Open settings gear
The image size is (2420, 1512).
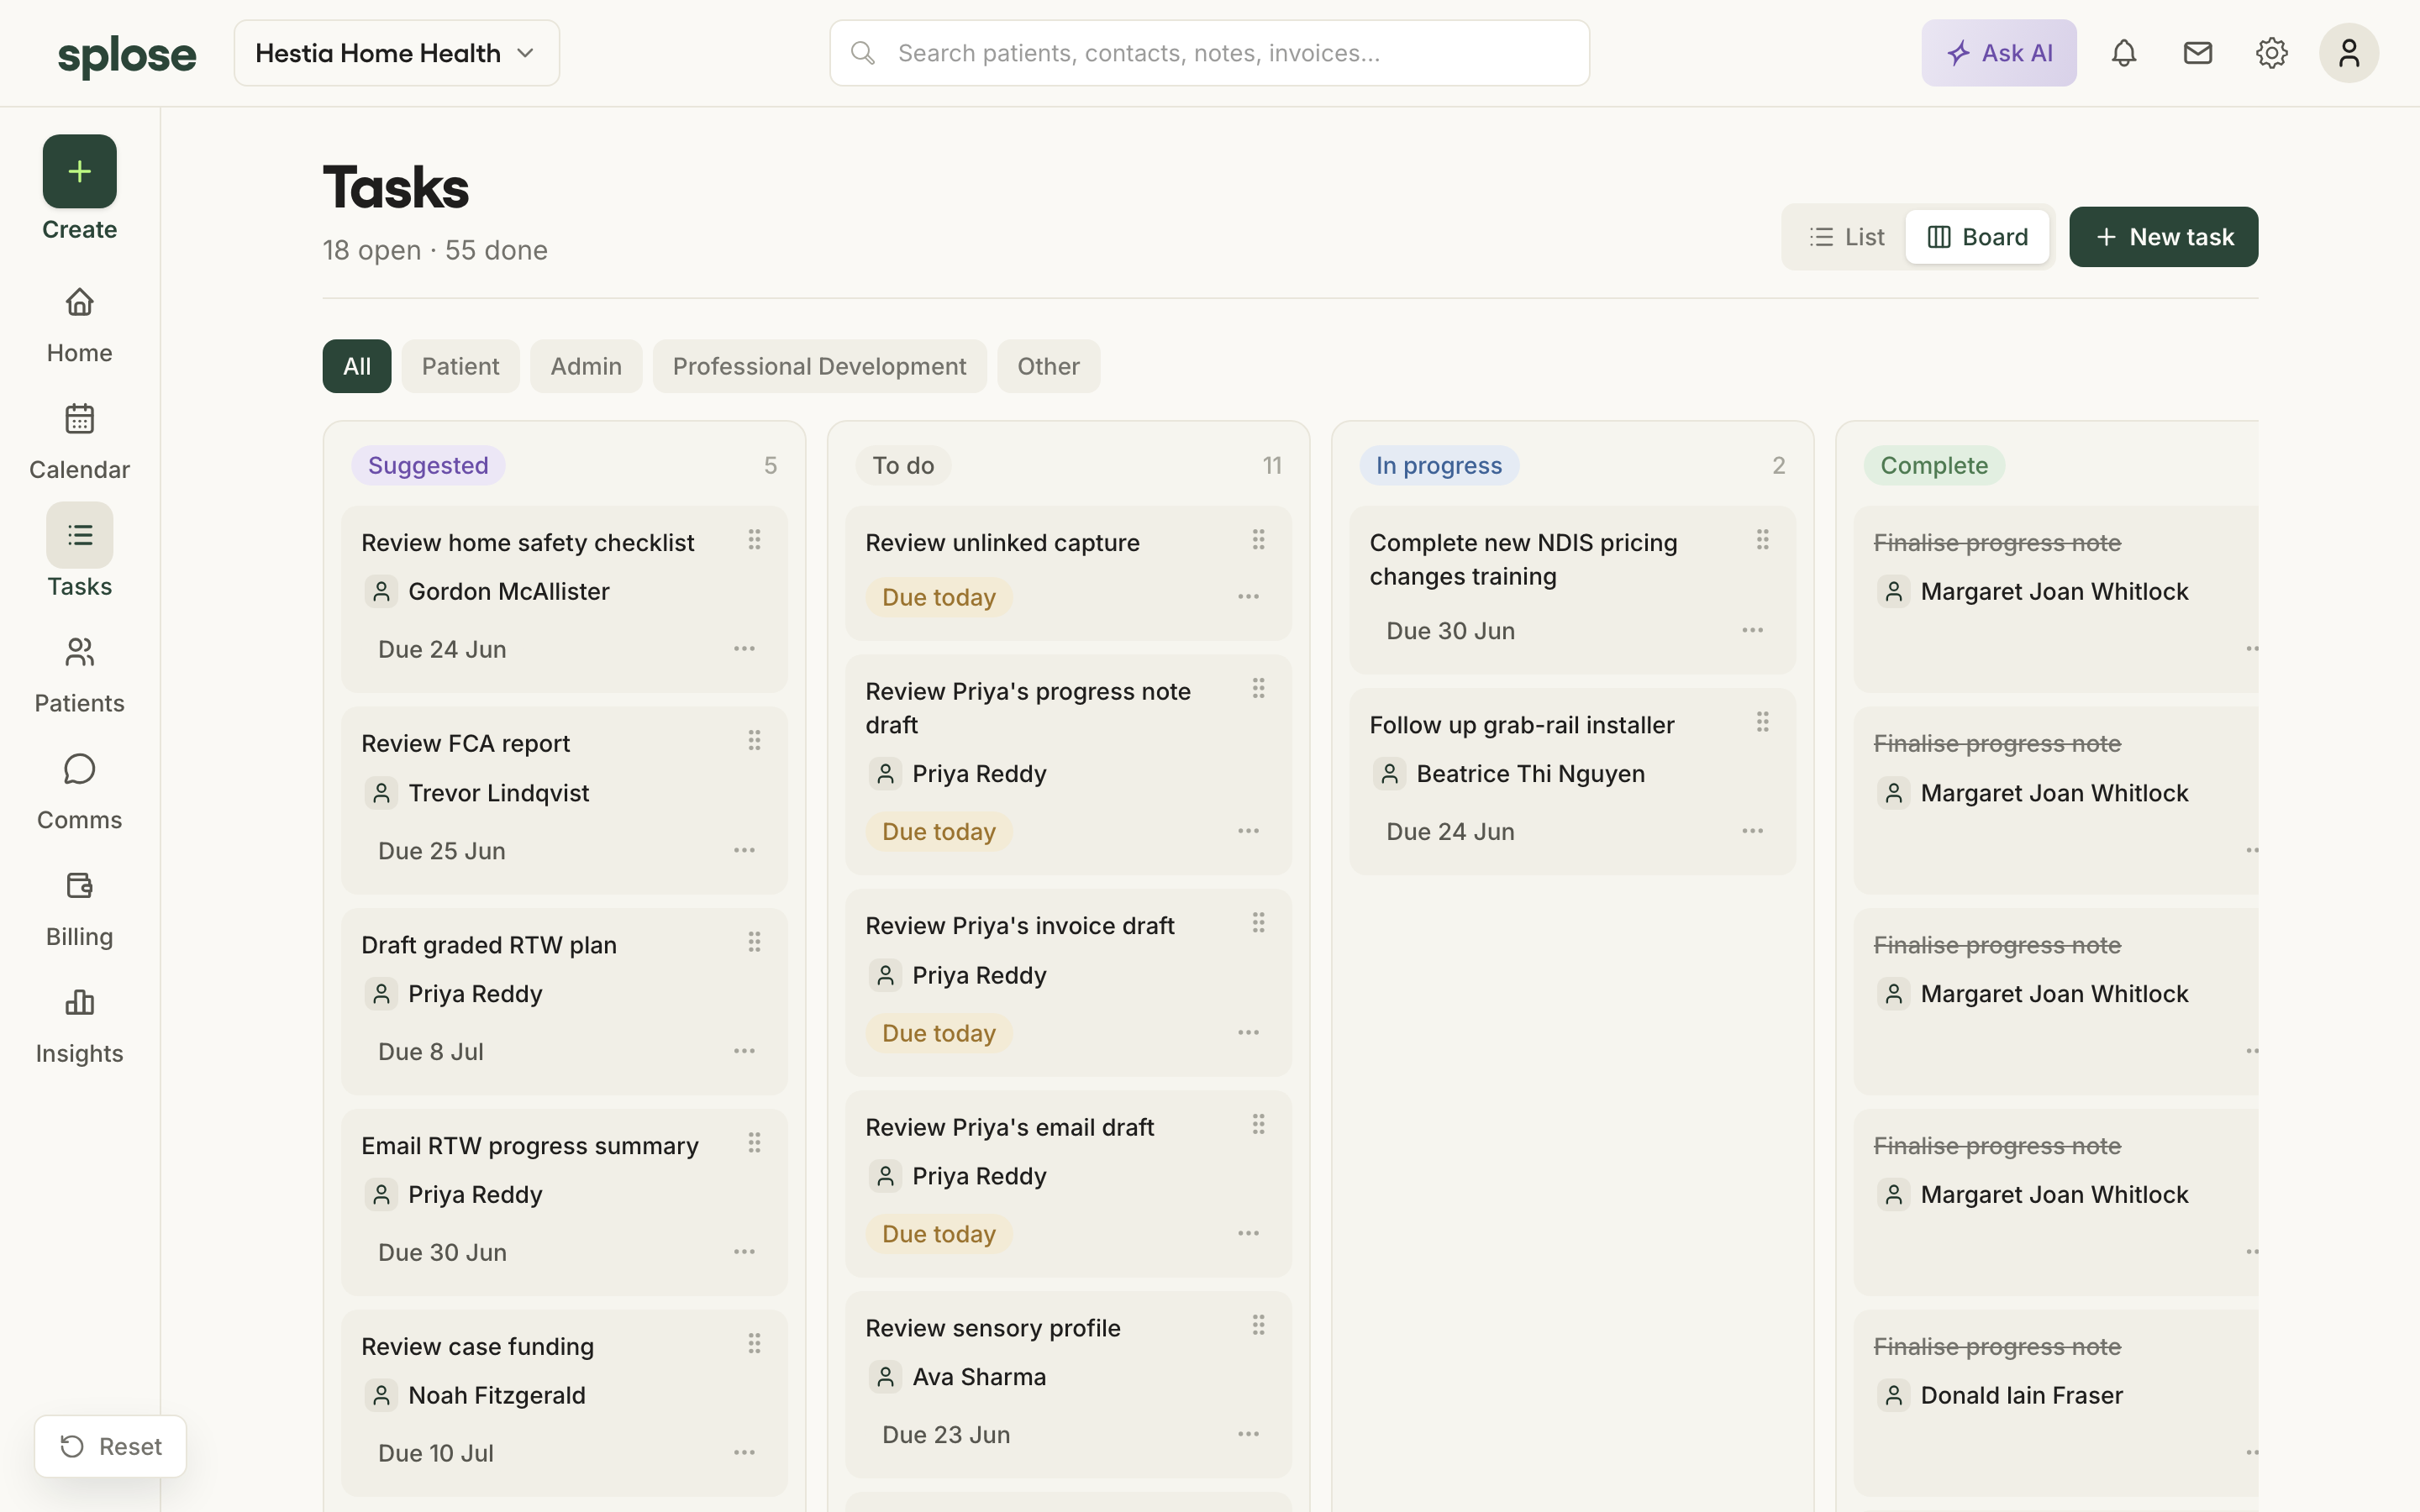(x=2272, y=53)
